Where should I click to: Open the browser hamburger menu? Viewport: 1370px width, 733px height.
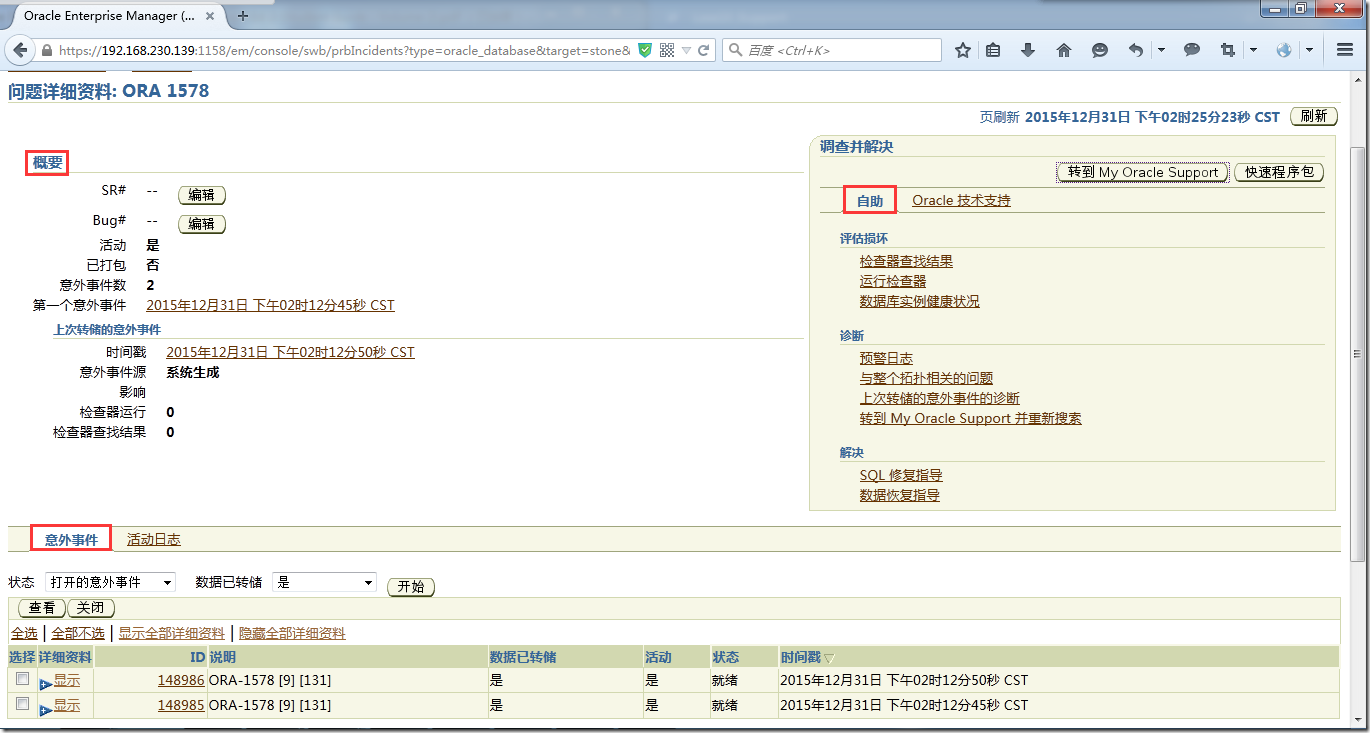(x=1345, y=50)
